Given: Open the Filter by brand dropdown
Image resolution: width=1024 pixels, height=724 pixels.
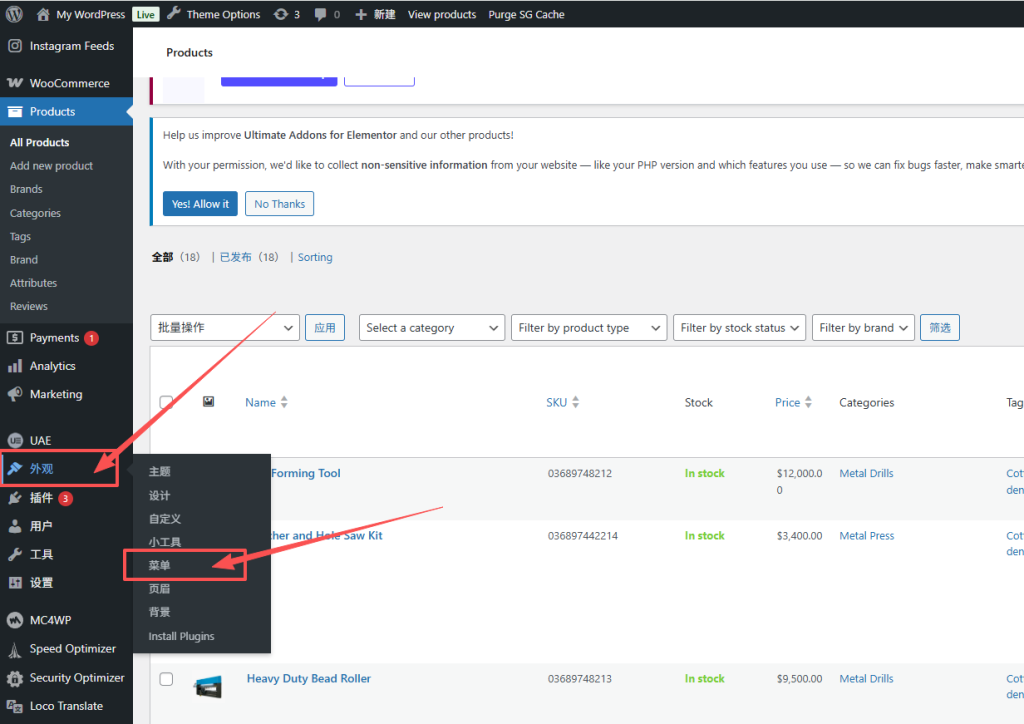Looking at the screenshot, I should click(863, 328).
